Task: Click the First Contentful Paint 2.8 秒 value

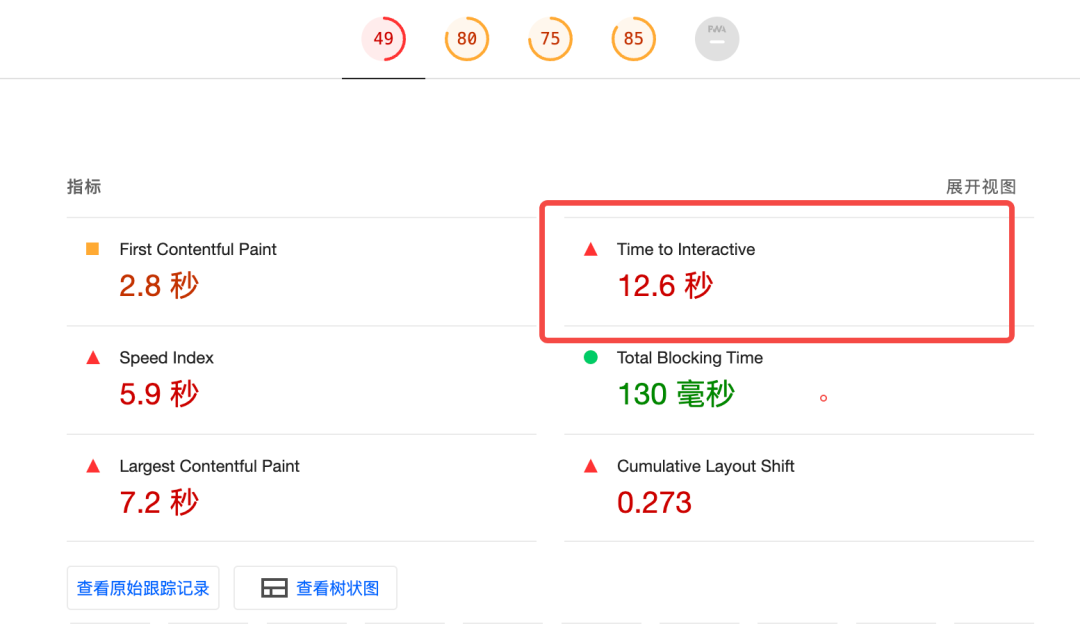Action: tap(159, 286)
